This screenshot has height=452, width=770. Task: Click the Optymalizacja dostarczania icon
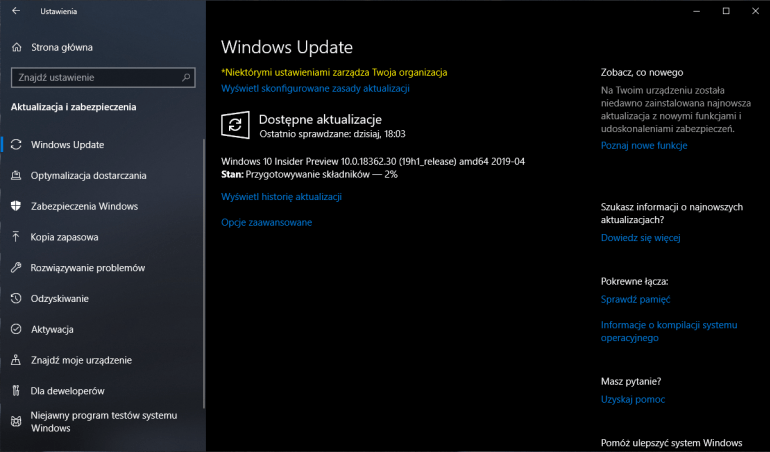(16, 175)
